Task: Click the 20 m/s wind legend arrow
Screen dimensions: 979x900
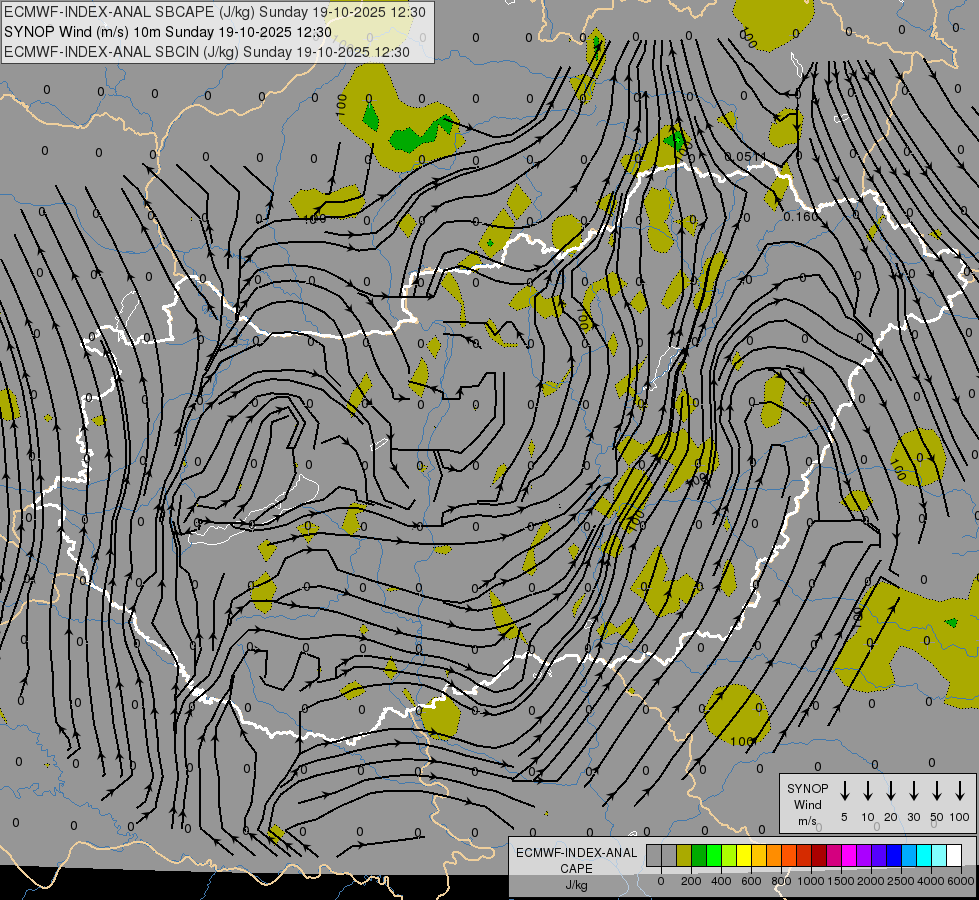Action: coord(891,791)
